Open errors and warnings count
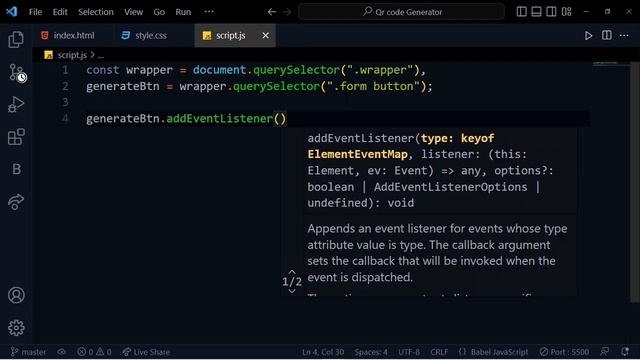 [x=94, y=352]
